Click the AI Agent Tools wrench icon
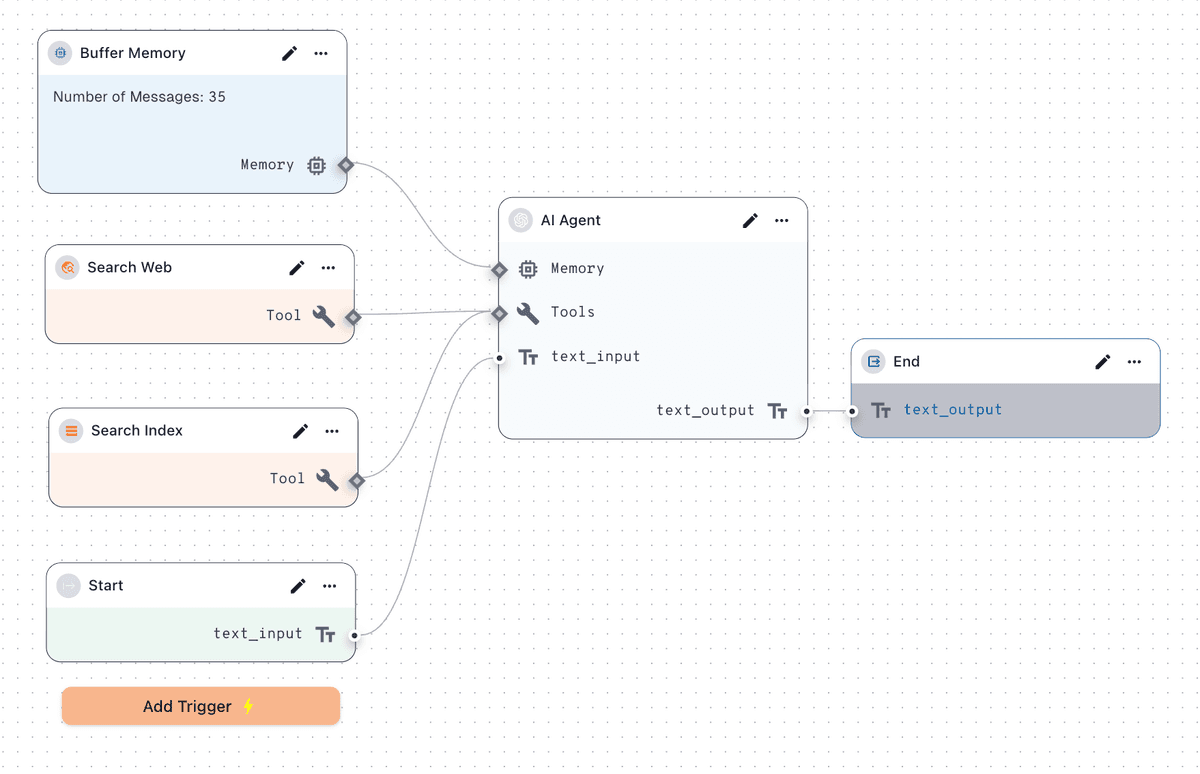Image resolution: width=1200 pixels, height=774 pixels. coord(528,313)
